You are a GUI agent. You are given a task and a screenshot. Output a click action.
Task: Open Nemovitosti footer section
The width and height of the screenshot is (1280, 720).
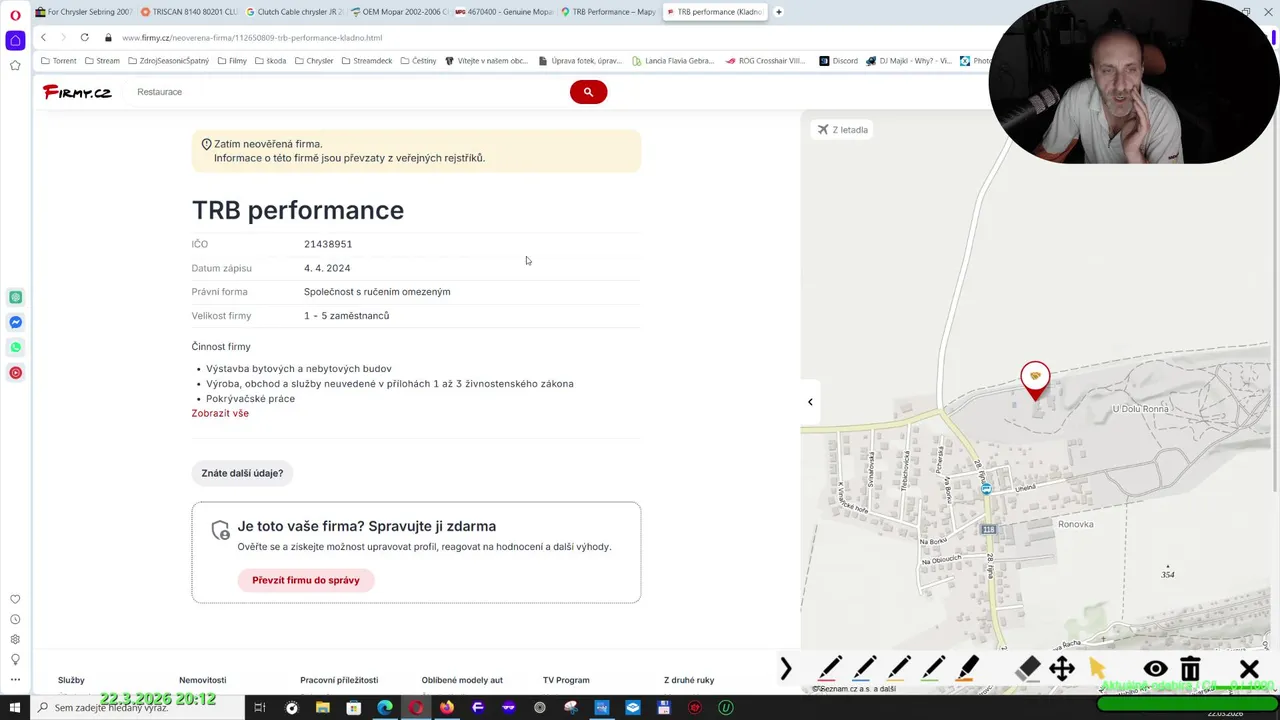point(203,680)
